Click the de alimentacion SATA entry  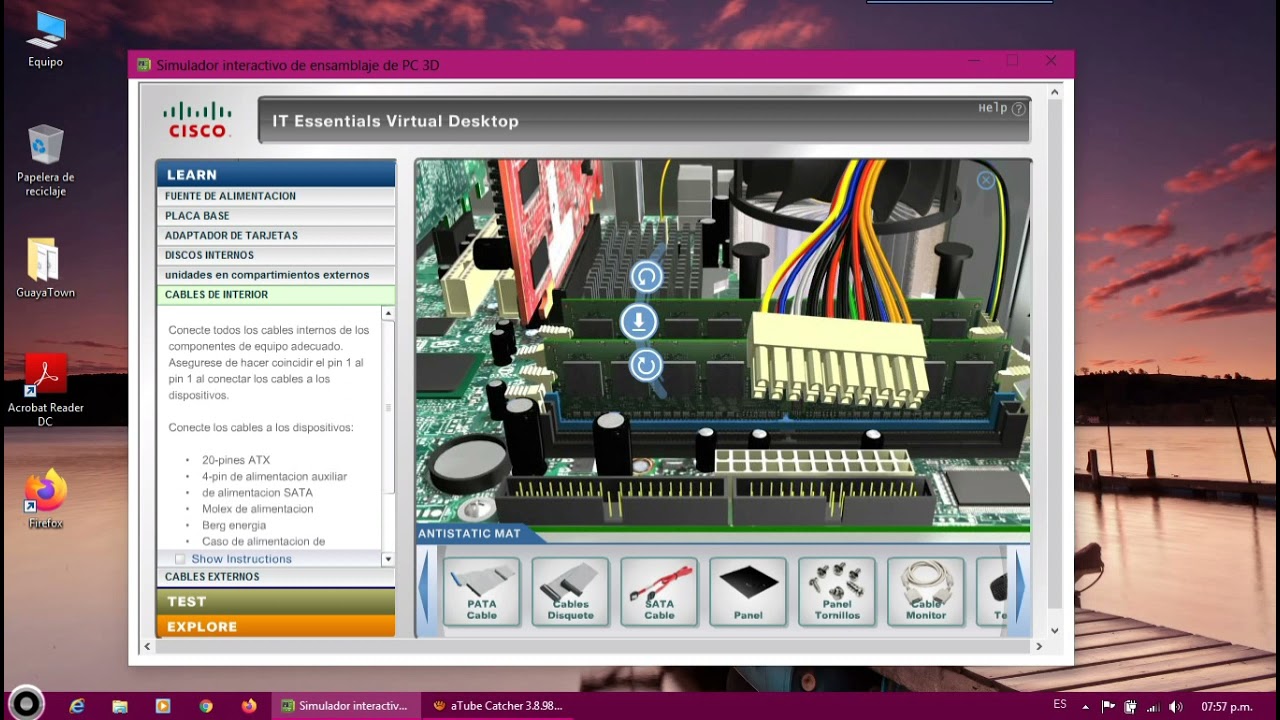click(x=257, y=493)
